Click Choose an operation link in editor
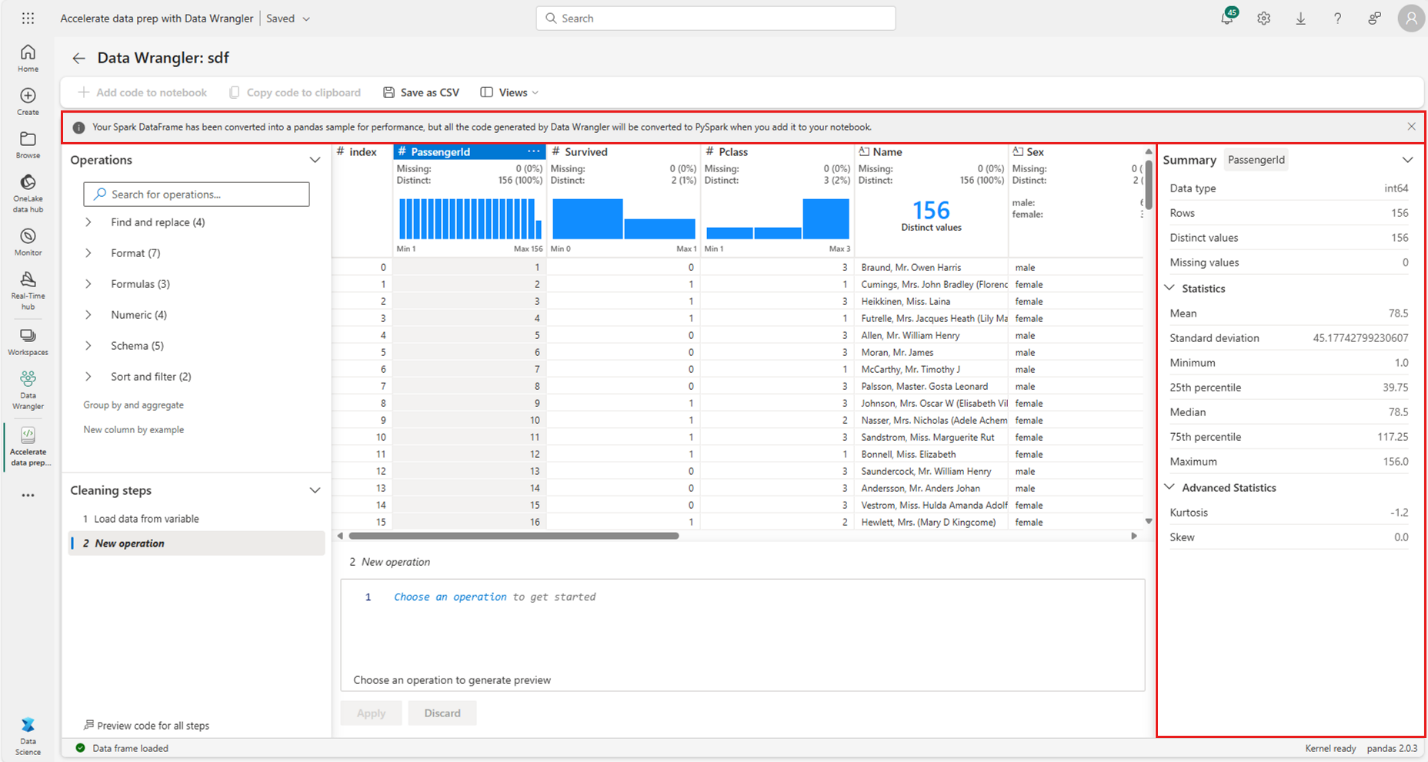Screen dimensions: 1428x762 pos(450,597)
